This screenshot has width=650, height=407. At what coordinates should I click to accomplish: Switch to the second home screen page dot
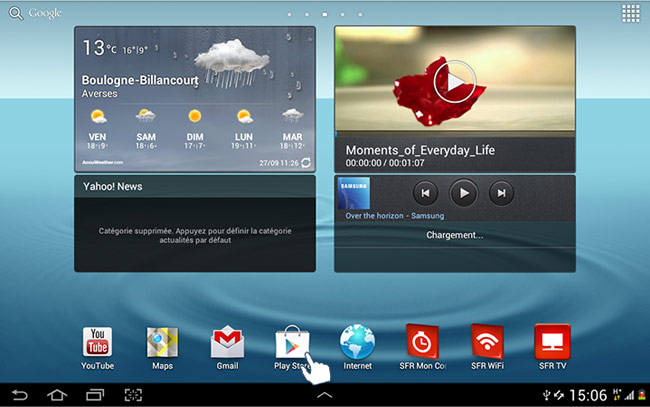tap(307, 15)
